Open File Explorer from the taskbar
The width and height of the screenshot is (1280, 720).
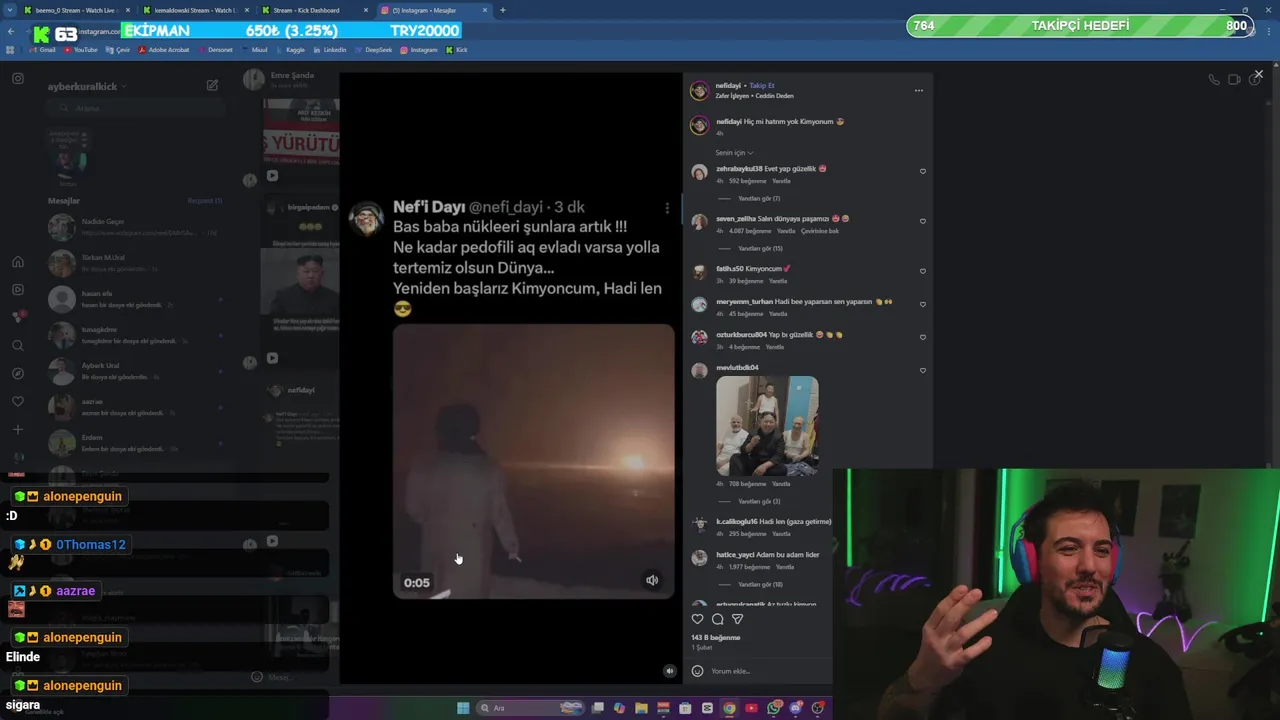pyautogui.click(x=641, y=708)
